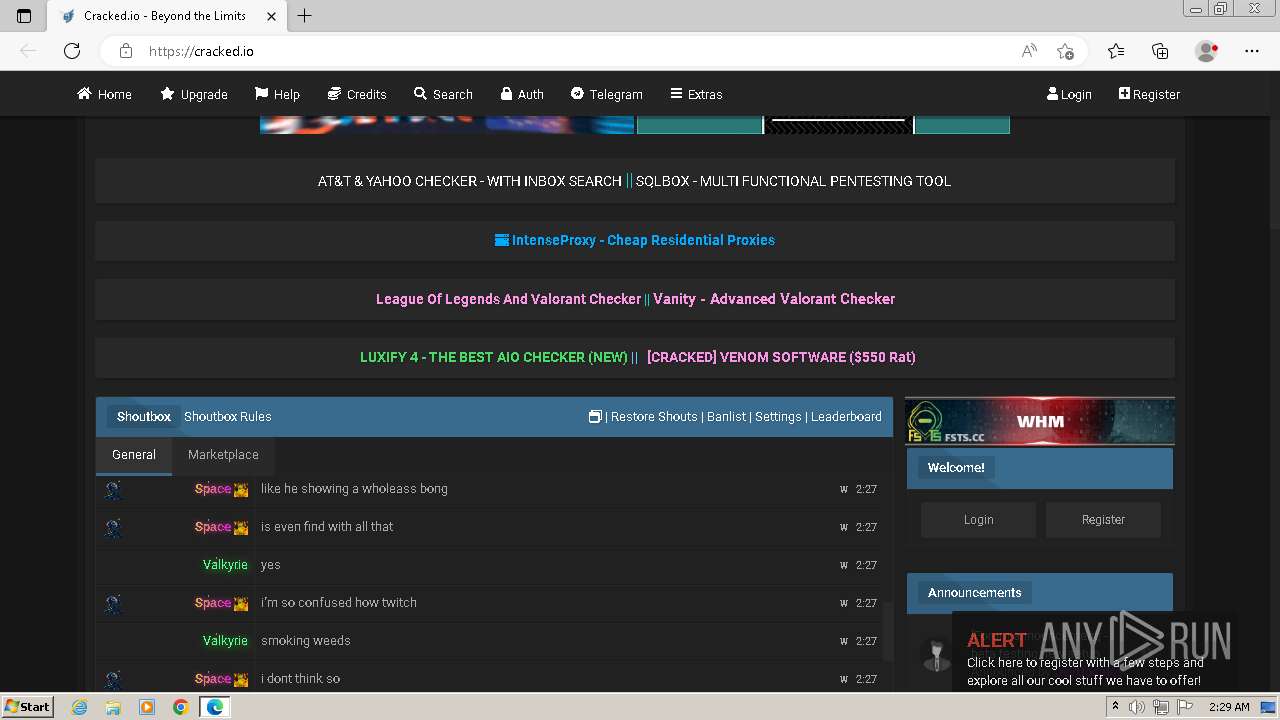The height and width of the screenshot is (720, 1280).
Task: Click Login button in Welcome panel
Action: [x=979, y=520]
